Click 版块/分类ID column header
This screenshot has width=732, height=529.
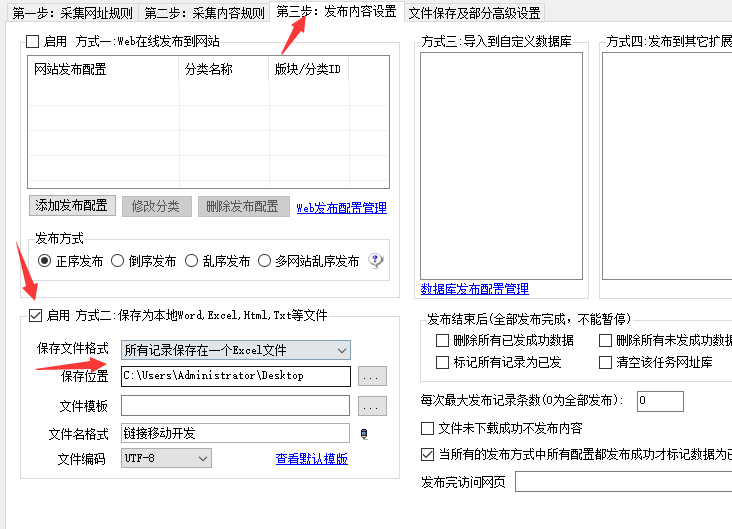pyautogui.click(x=309, y=70)
